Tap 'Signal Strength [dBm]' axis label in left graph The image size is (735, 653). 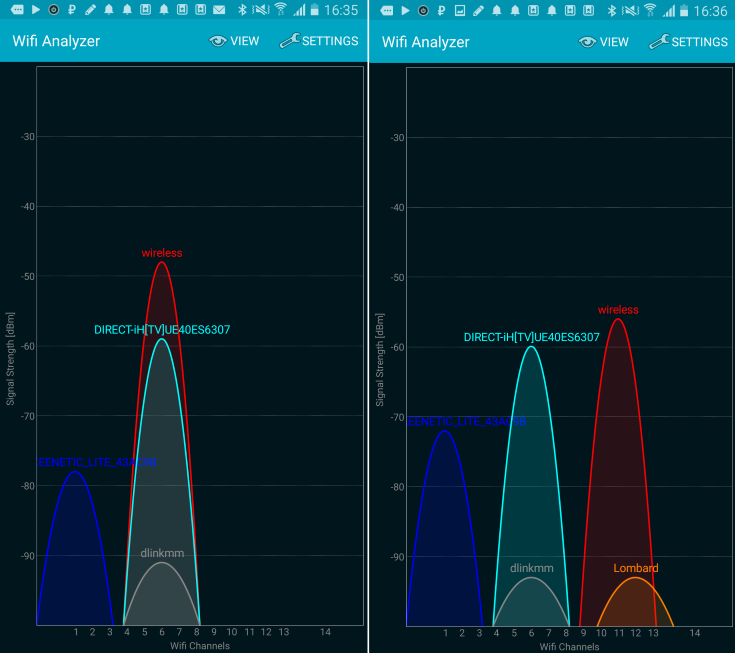[x=10, y=359]
